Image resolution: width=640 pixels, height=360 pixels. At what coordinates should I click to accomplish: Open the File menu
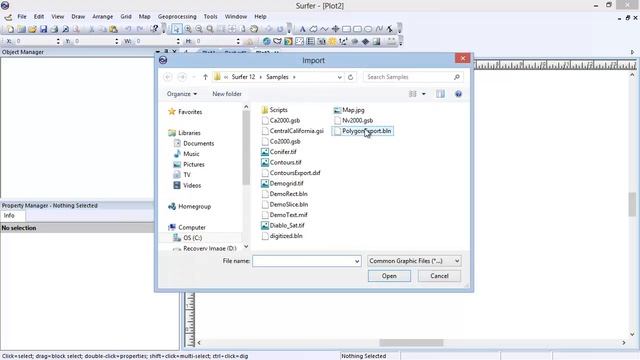click(x=22, y=17)
